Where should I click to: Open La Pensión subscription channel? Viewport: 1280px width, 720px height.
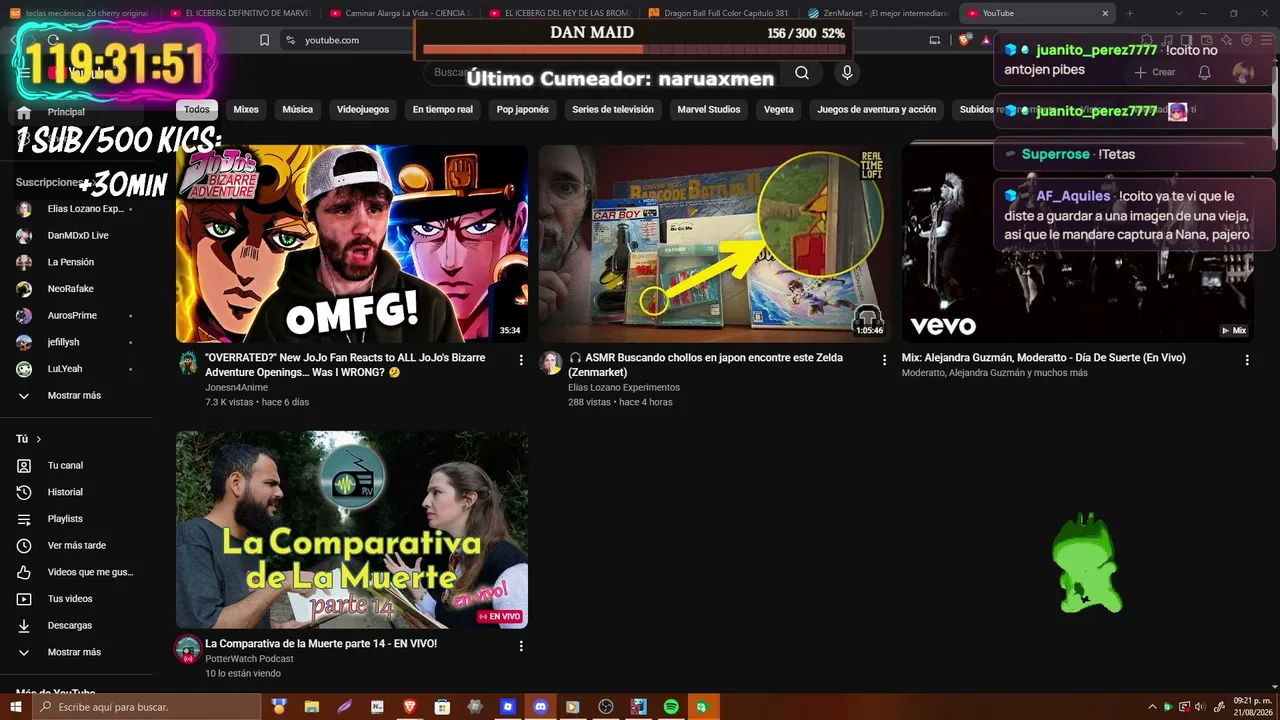(x=78, y=262)
